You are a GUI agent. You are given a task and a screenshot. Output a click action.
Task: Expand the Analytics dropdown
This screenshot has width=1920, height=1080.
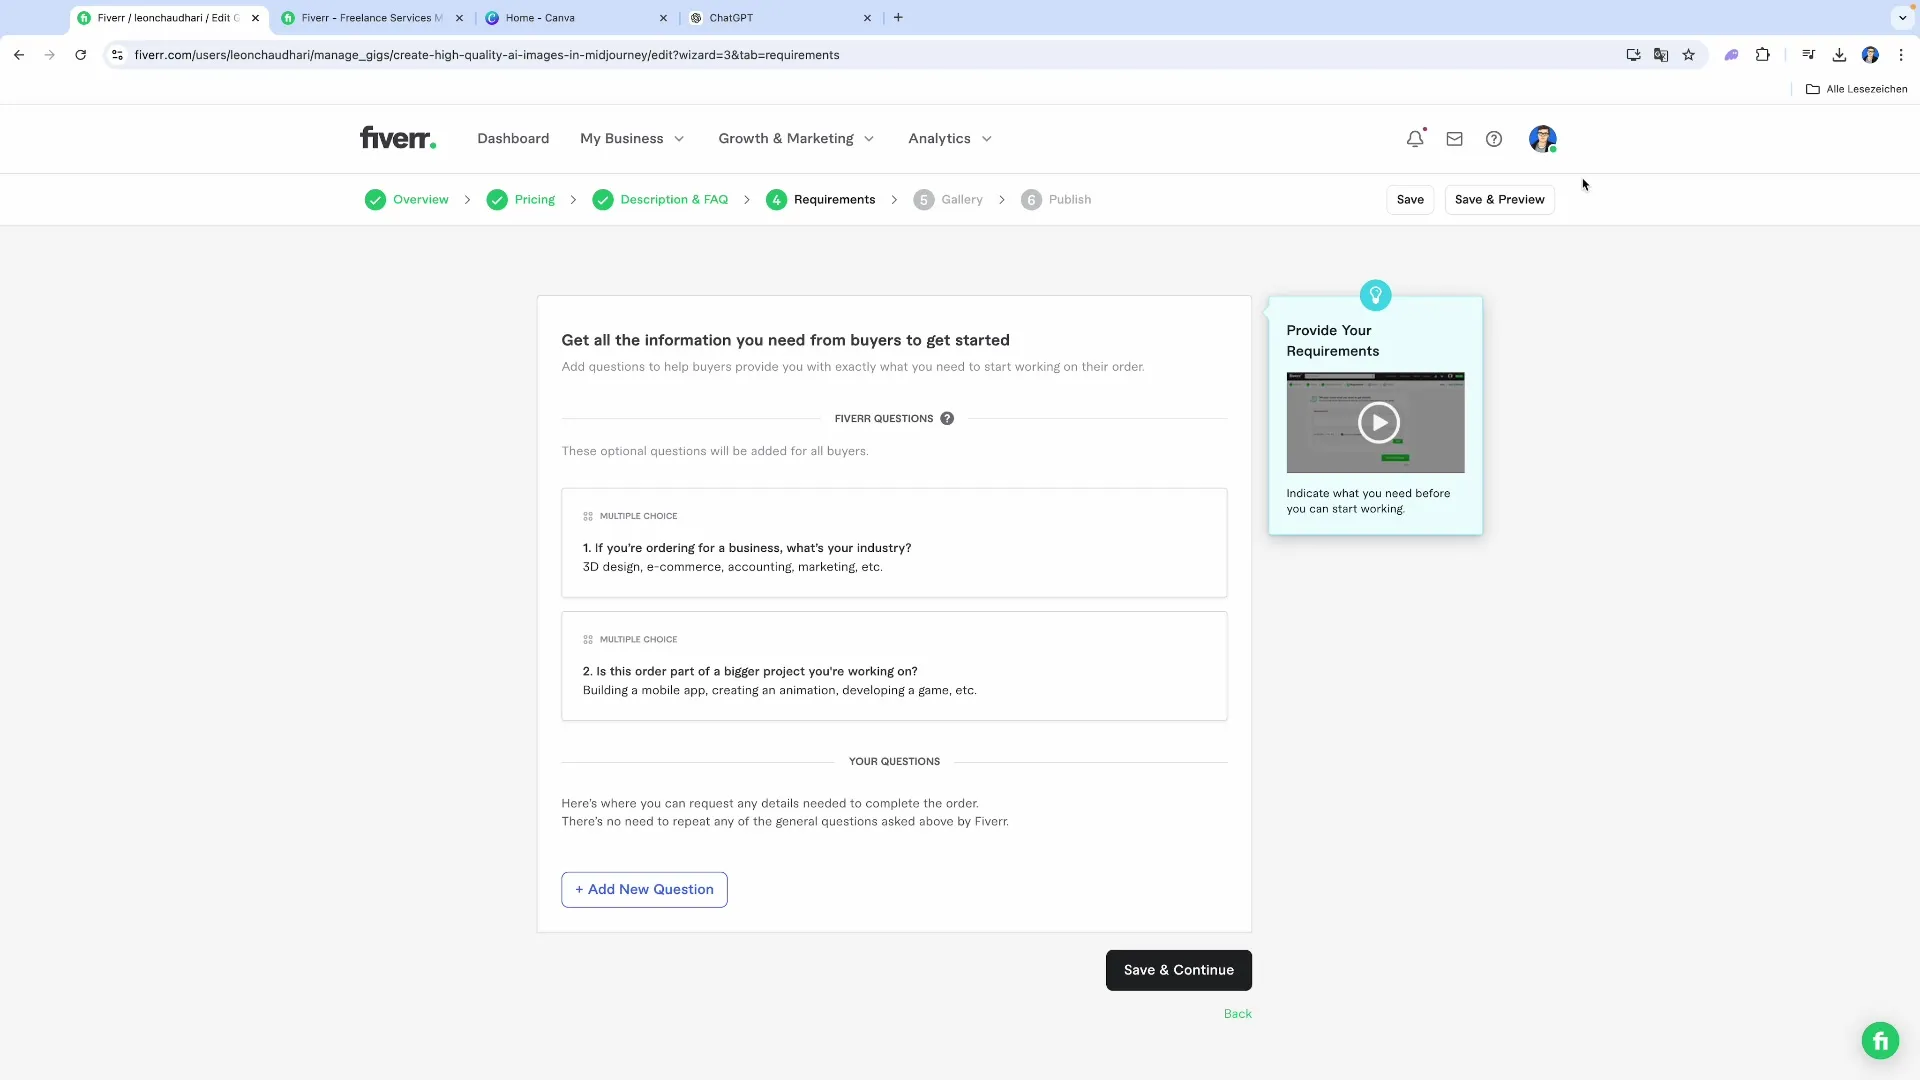click(949, 139)
